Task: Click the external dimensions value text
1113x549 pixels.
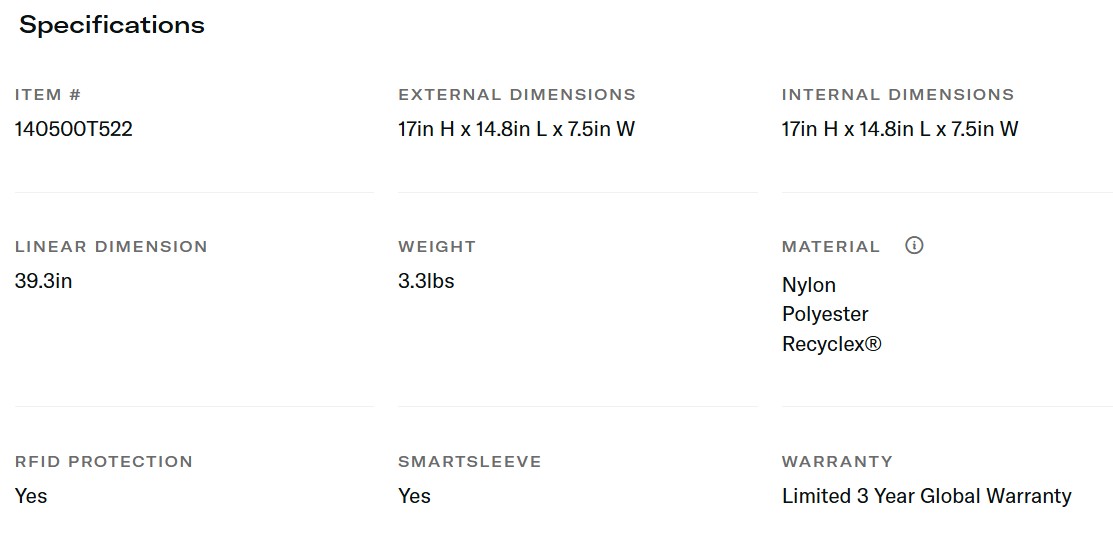Action: point(516,129)
